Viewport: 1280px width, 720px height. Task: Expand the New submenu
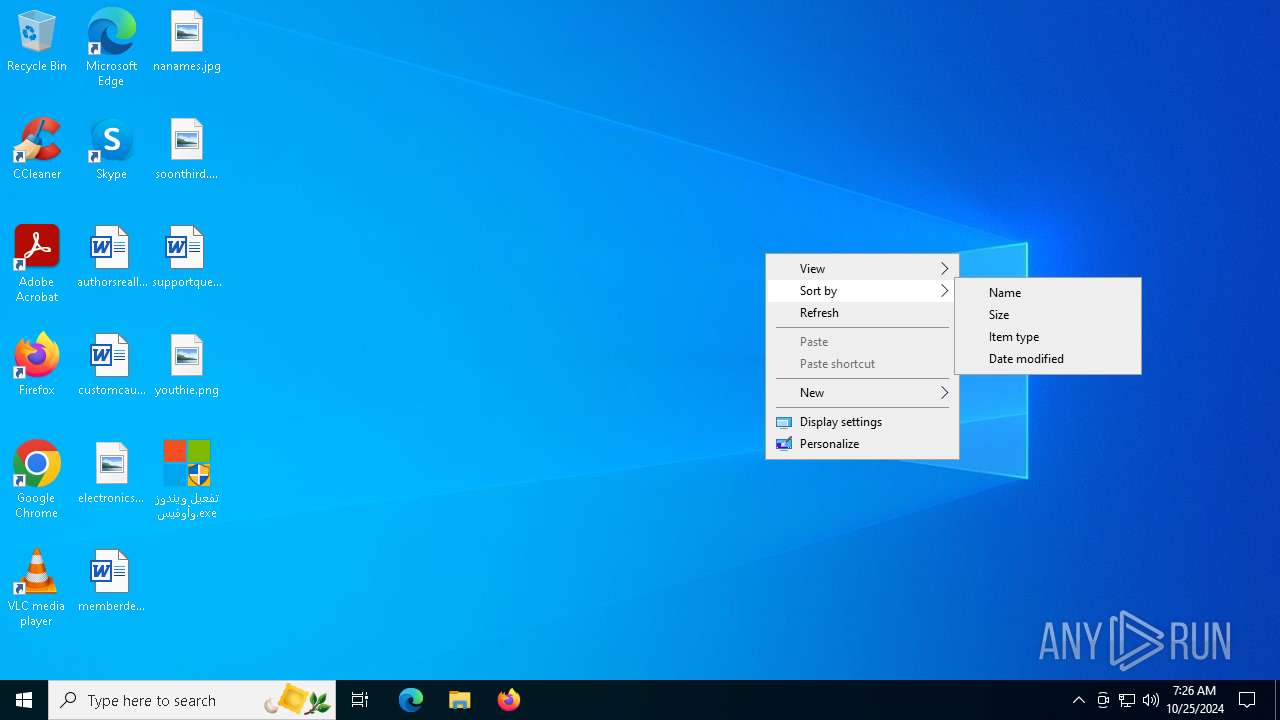point(862,392)
